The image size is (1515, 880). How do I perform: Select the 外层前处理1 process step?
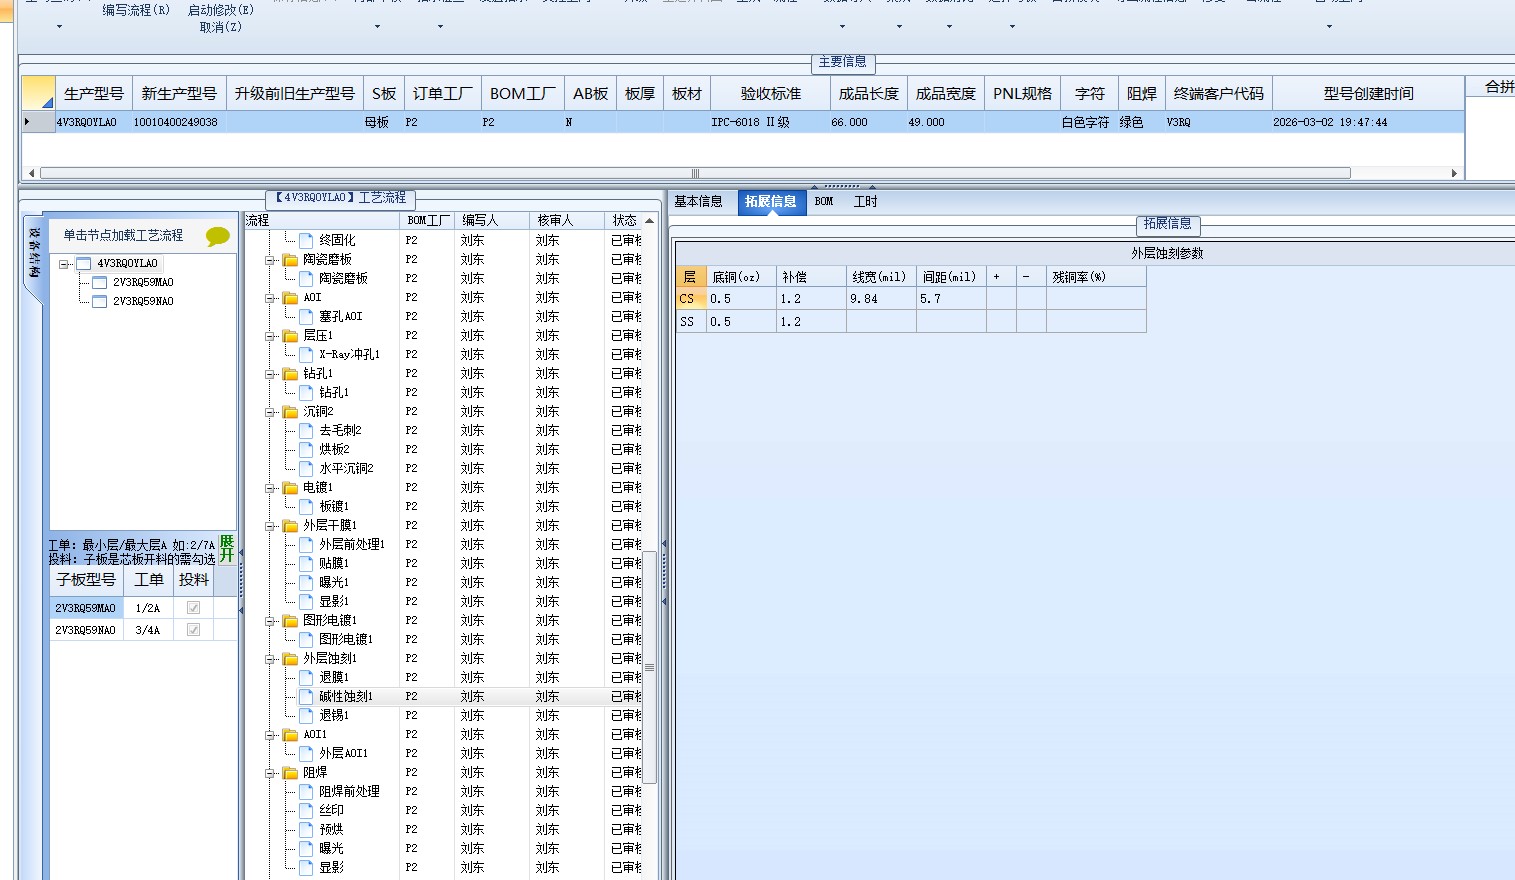(x=352, y=544)
